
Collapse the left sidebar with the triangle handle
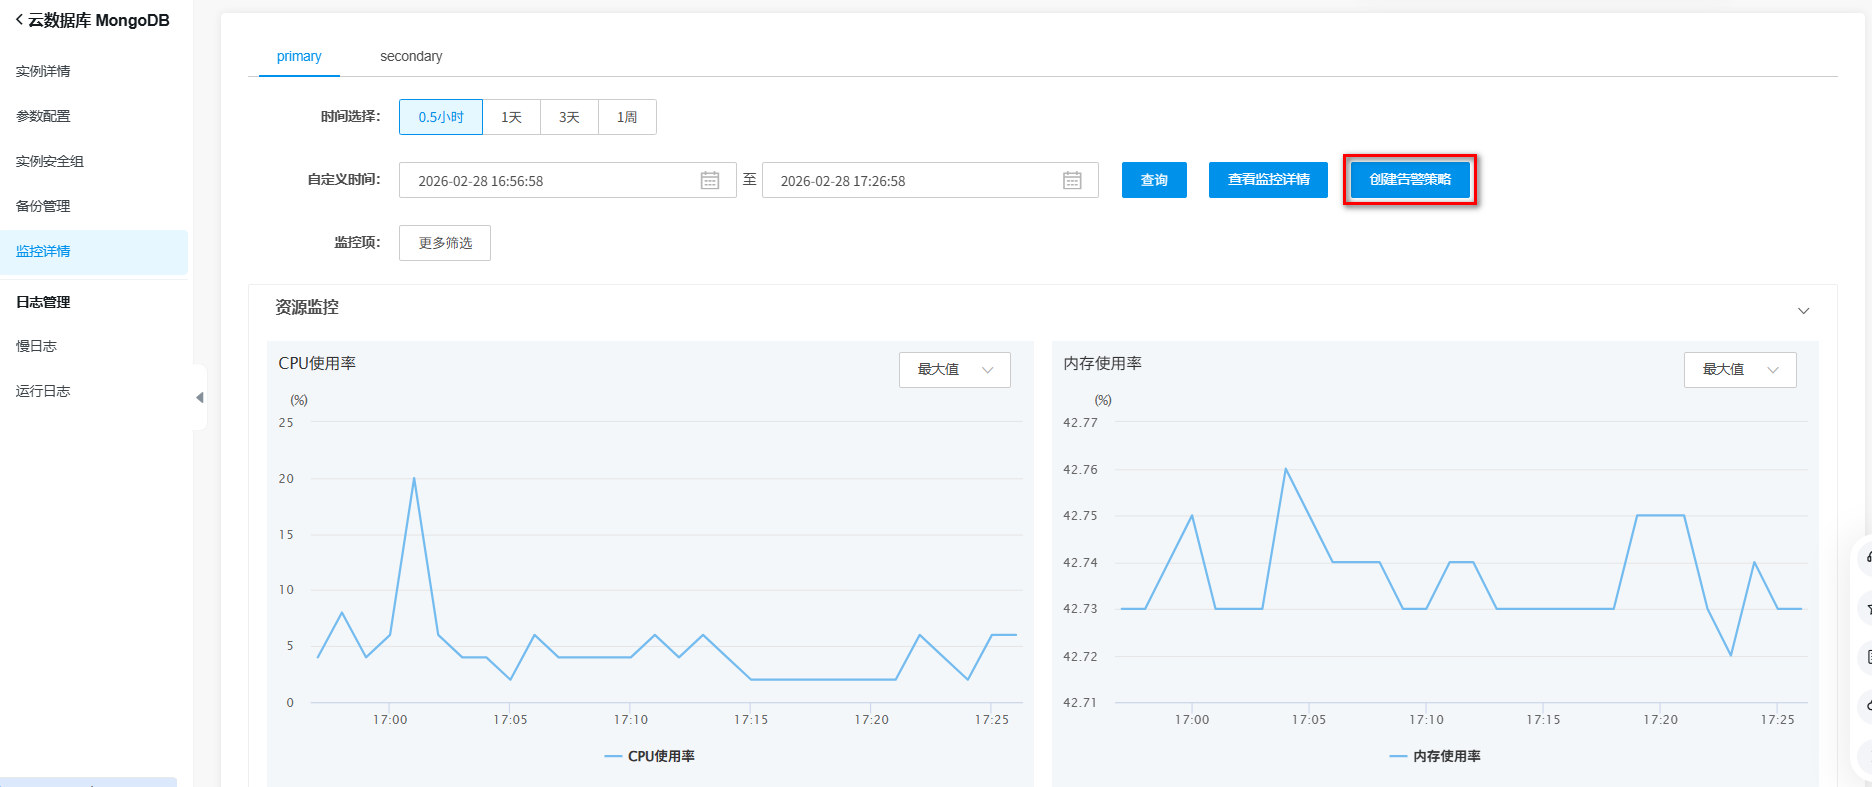(x=199, y=397)
